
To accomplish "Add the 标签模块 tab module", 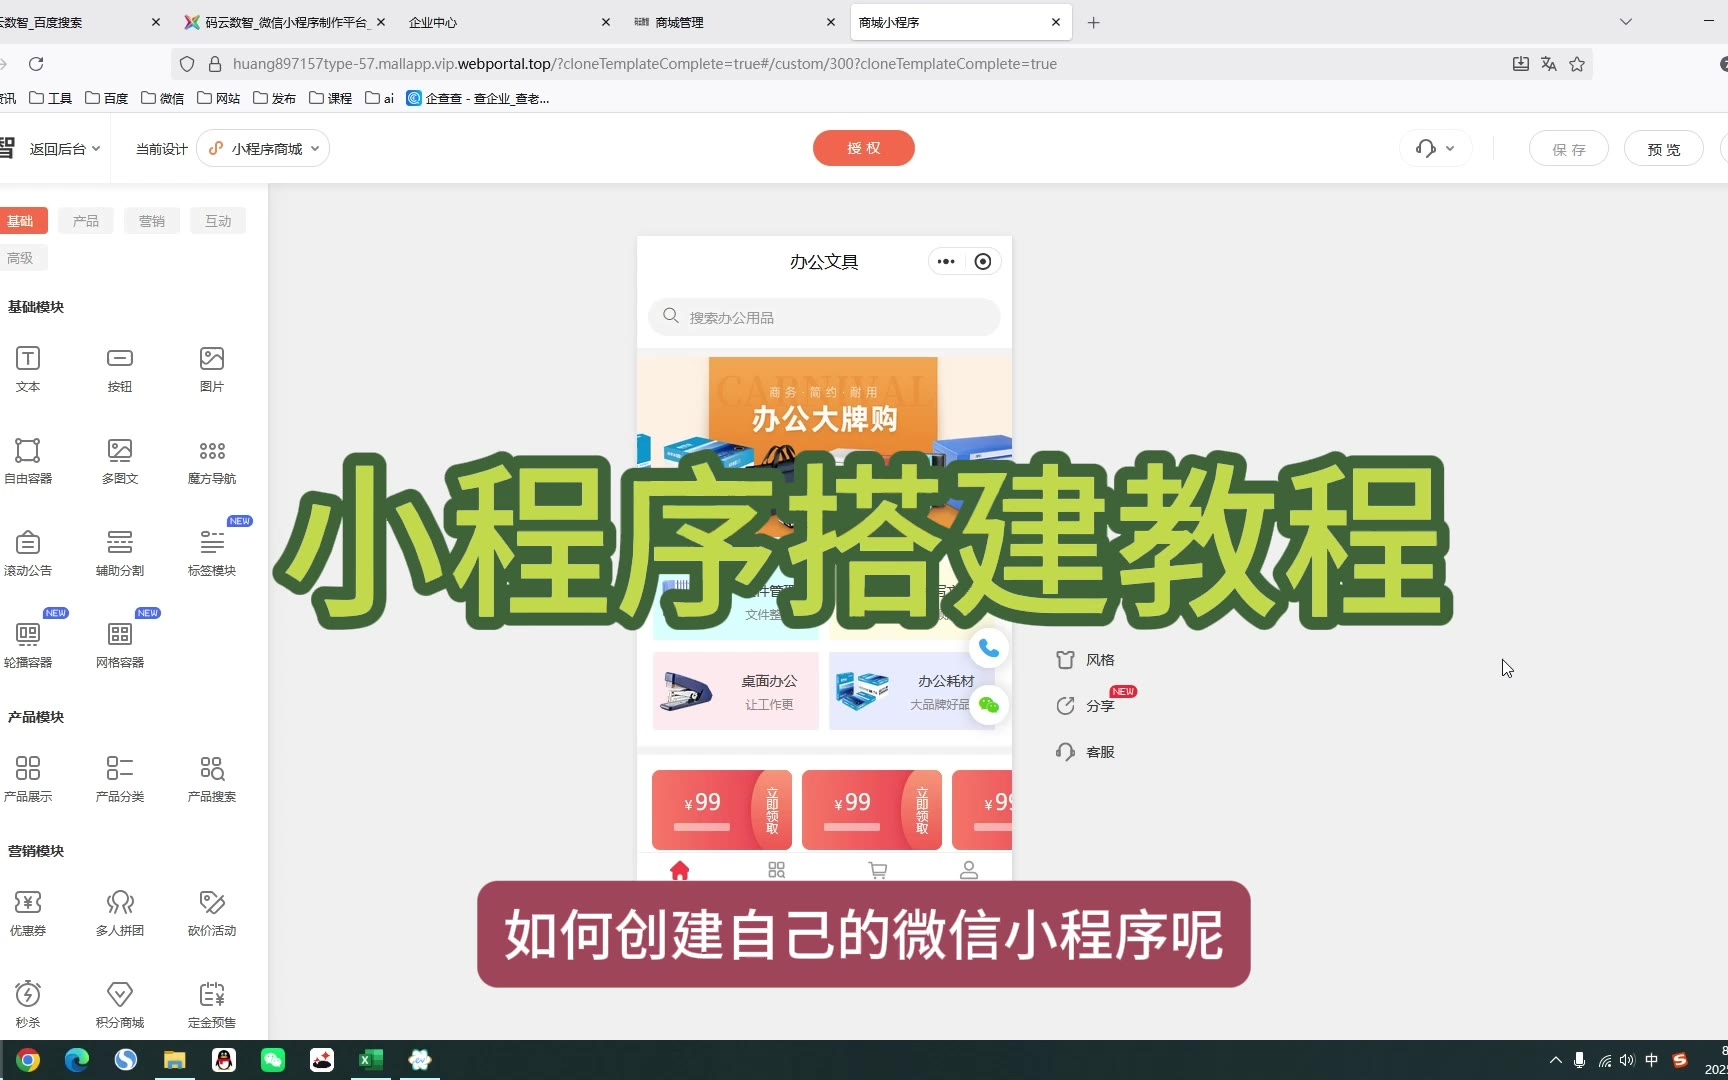I will click(212, 553).
